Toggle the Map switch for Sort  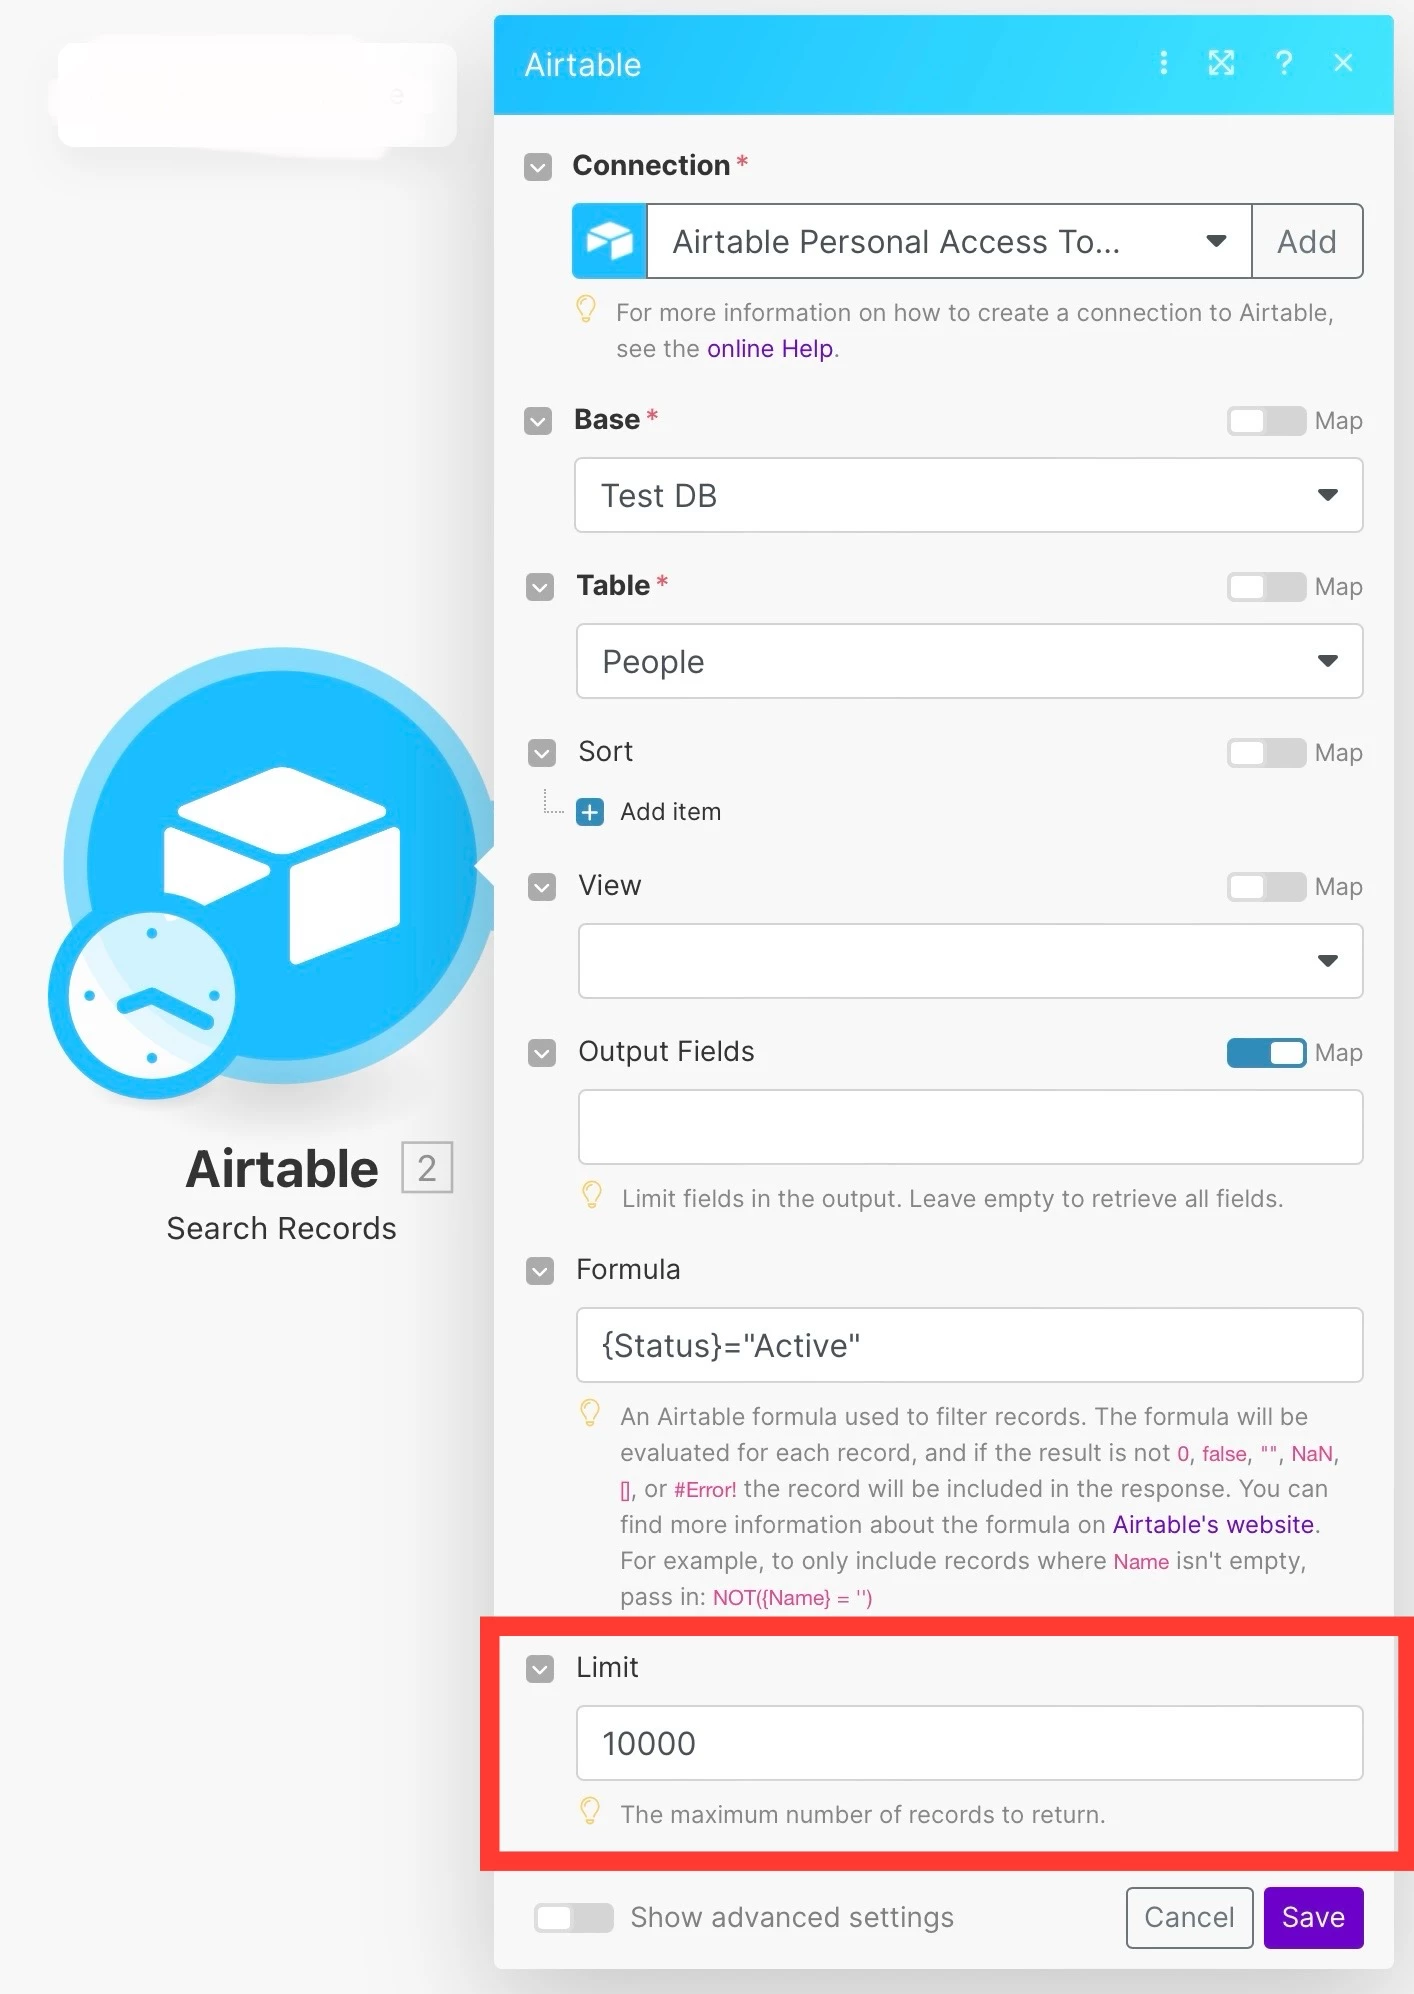click(1266, 753)
